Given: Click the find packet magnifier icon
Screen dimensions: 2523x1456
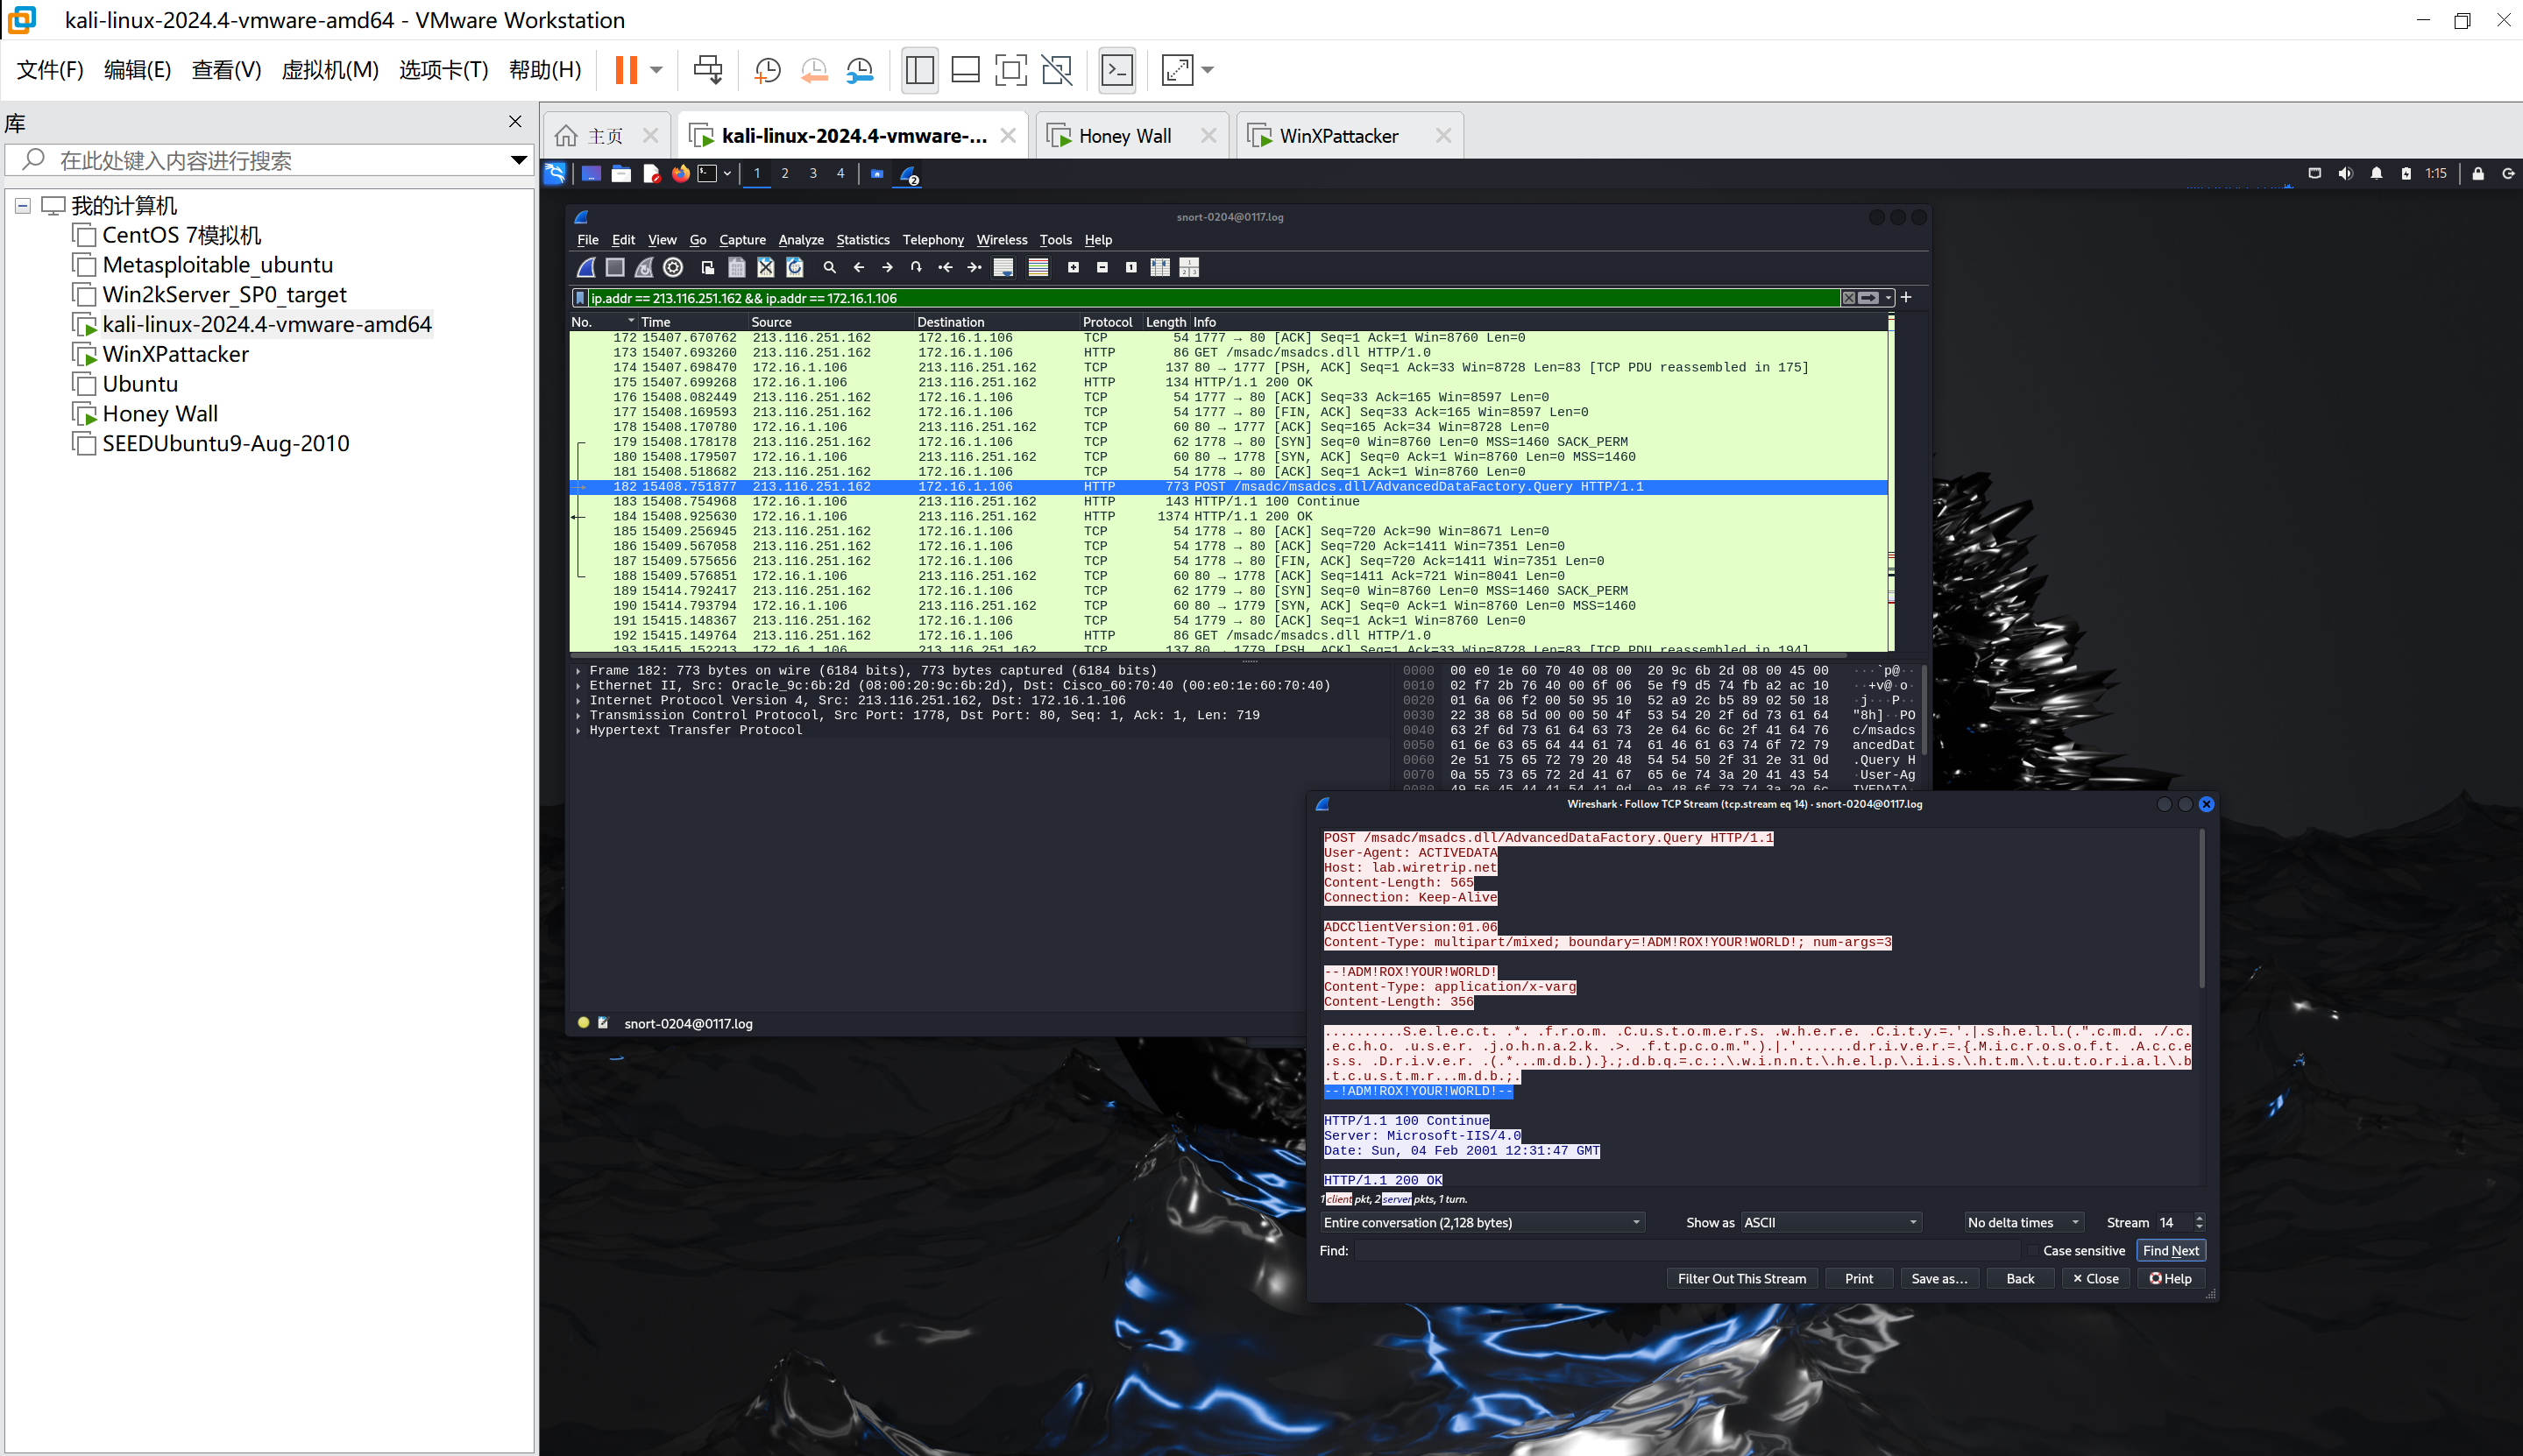Looking at the screenshot, I should point(829,267).
